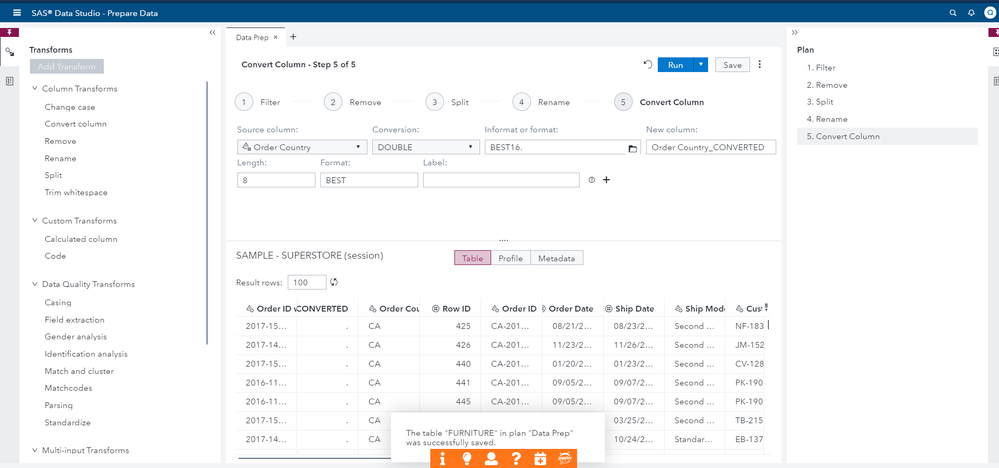Select the Trim whitespace transform
The image size is (999, 468).
point(76,192)
